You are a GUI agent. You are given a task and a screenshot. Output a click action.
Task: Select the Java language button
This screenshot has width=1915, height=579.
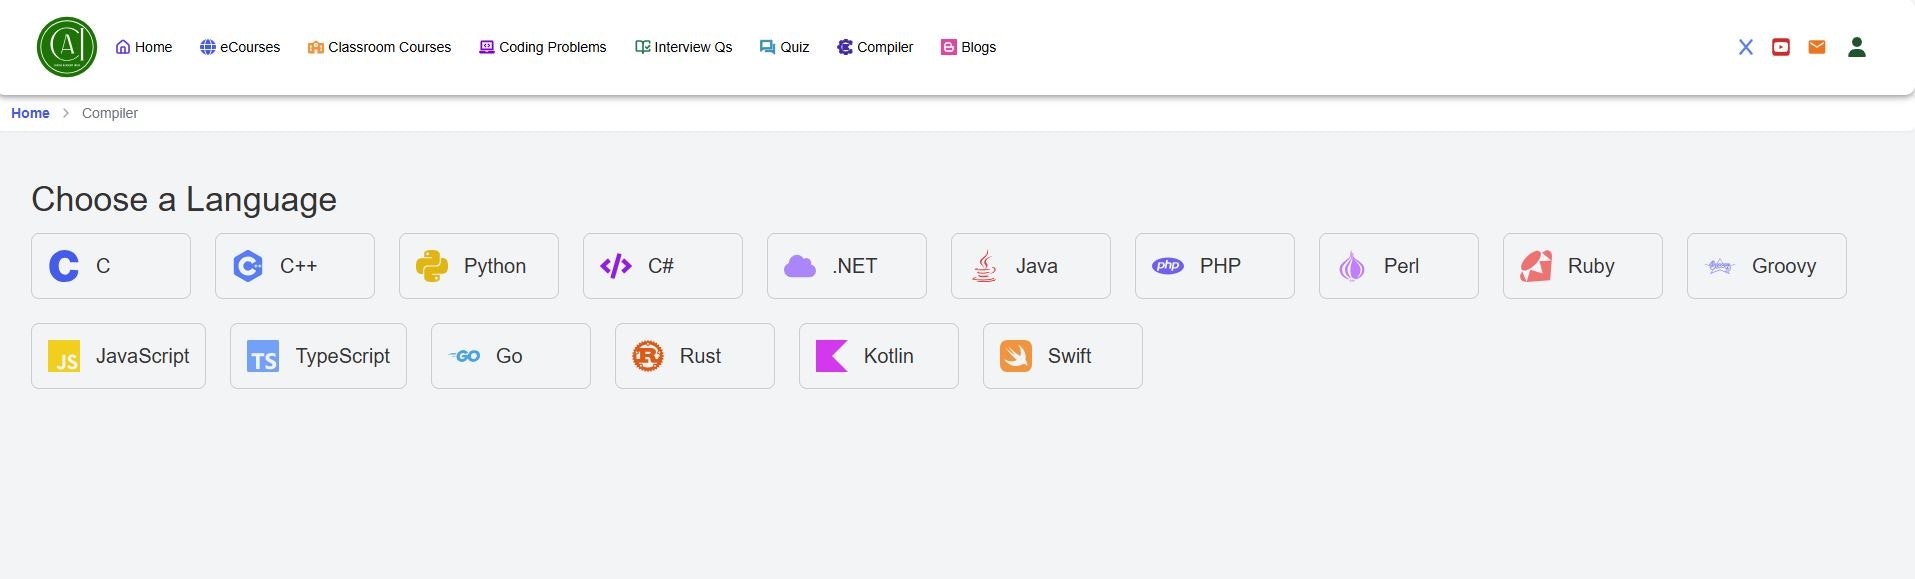click(x=1031, y=266)
